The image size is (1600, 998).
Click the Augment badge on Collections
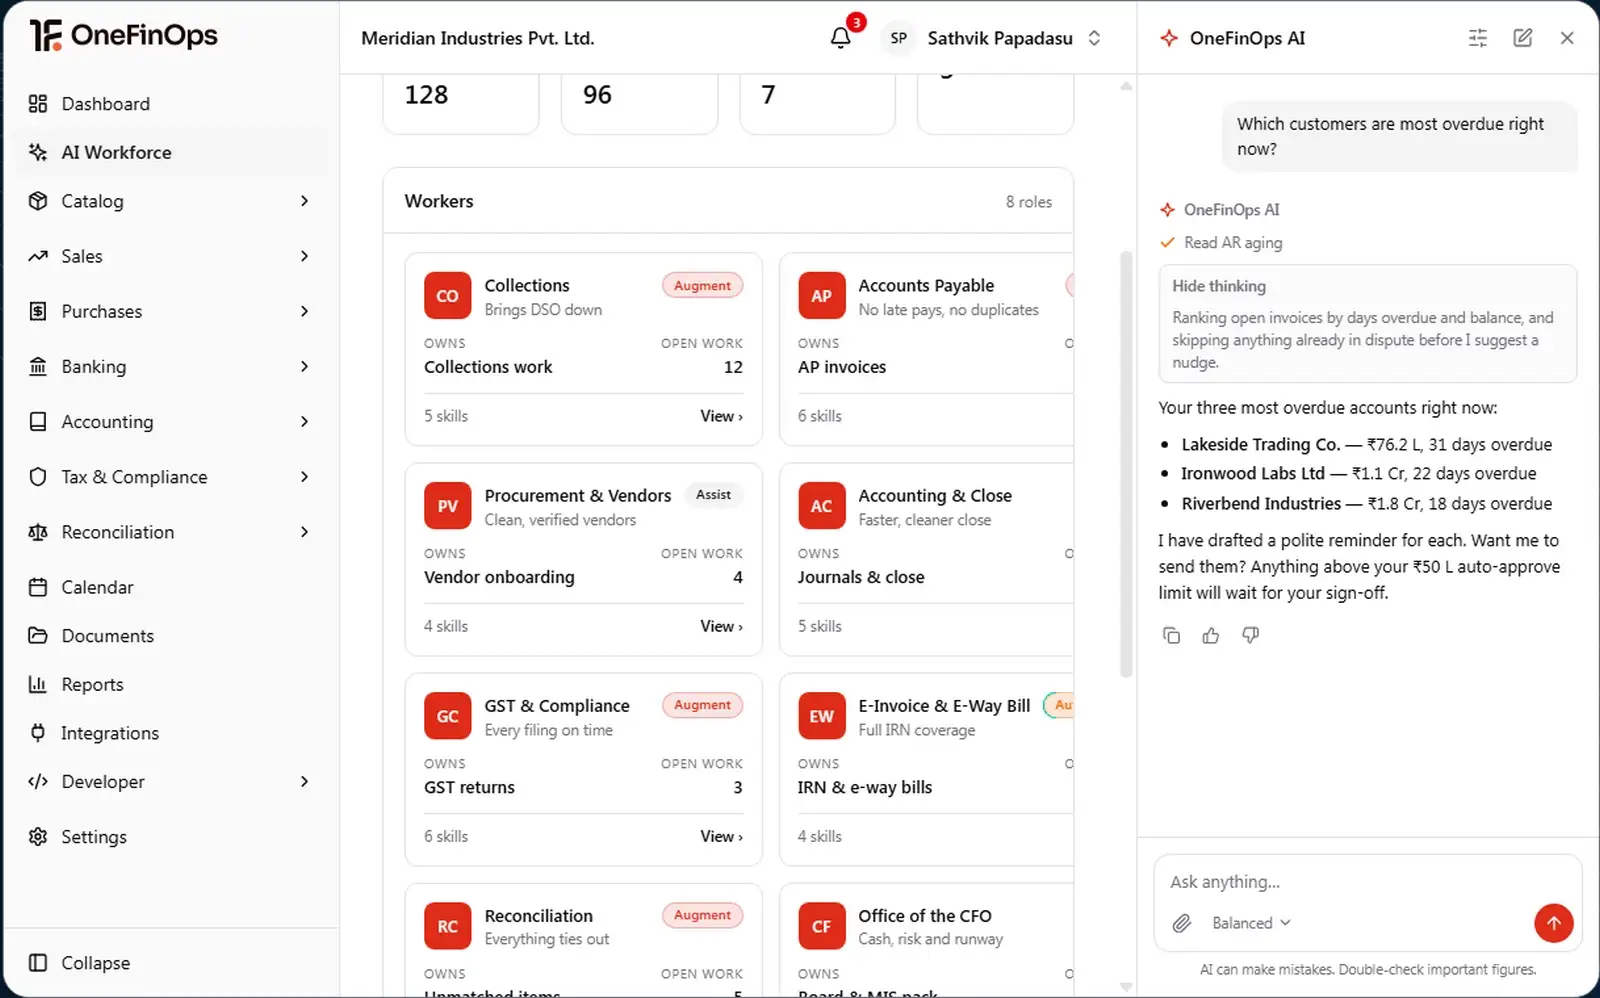coord(702,286)
